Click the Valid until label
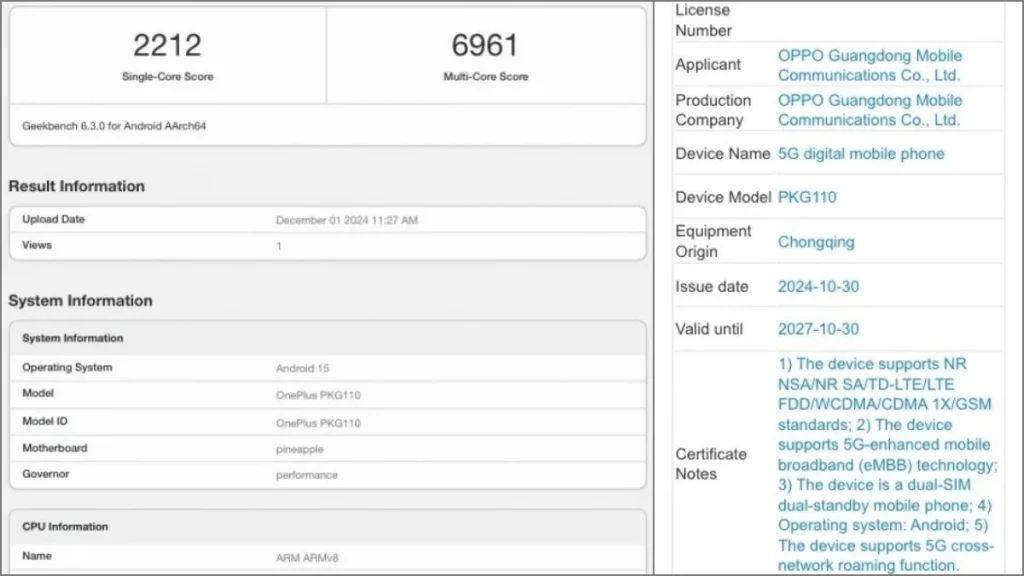 709,329
